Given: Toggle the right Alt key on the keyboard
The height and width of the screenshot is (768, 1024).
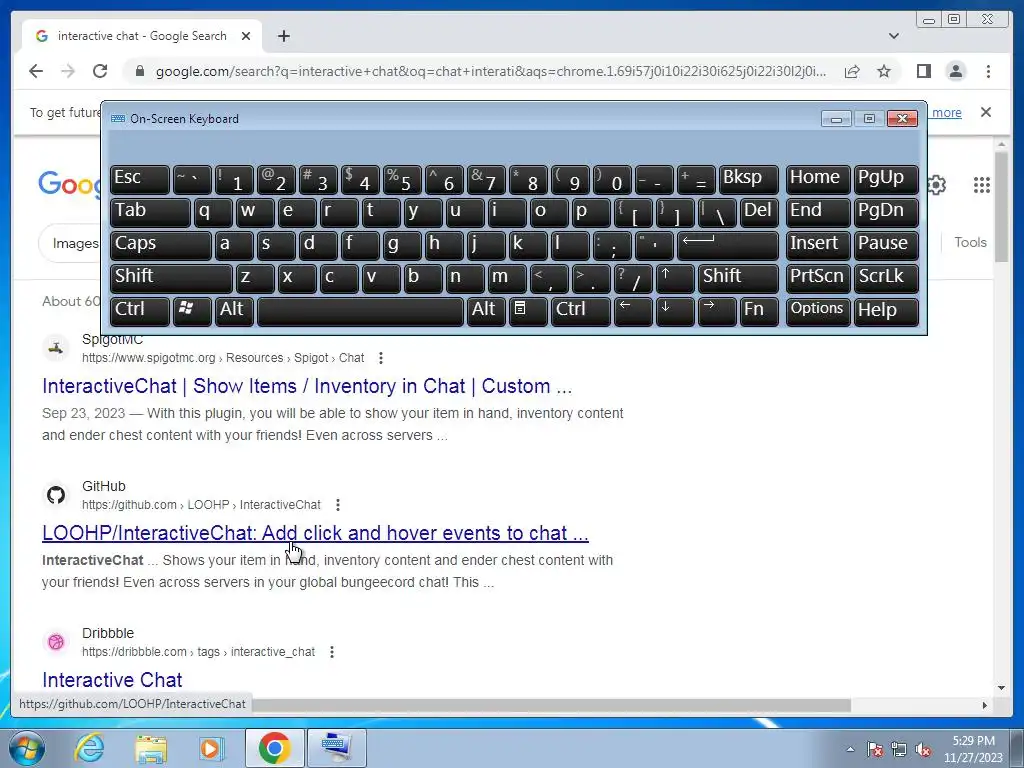Looking at the screenshot, I should 486,311.
